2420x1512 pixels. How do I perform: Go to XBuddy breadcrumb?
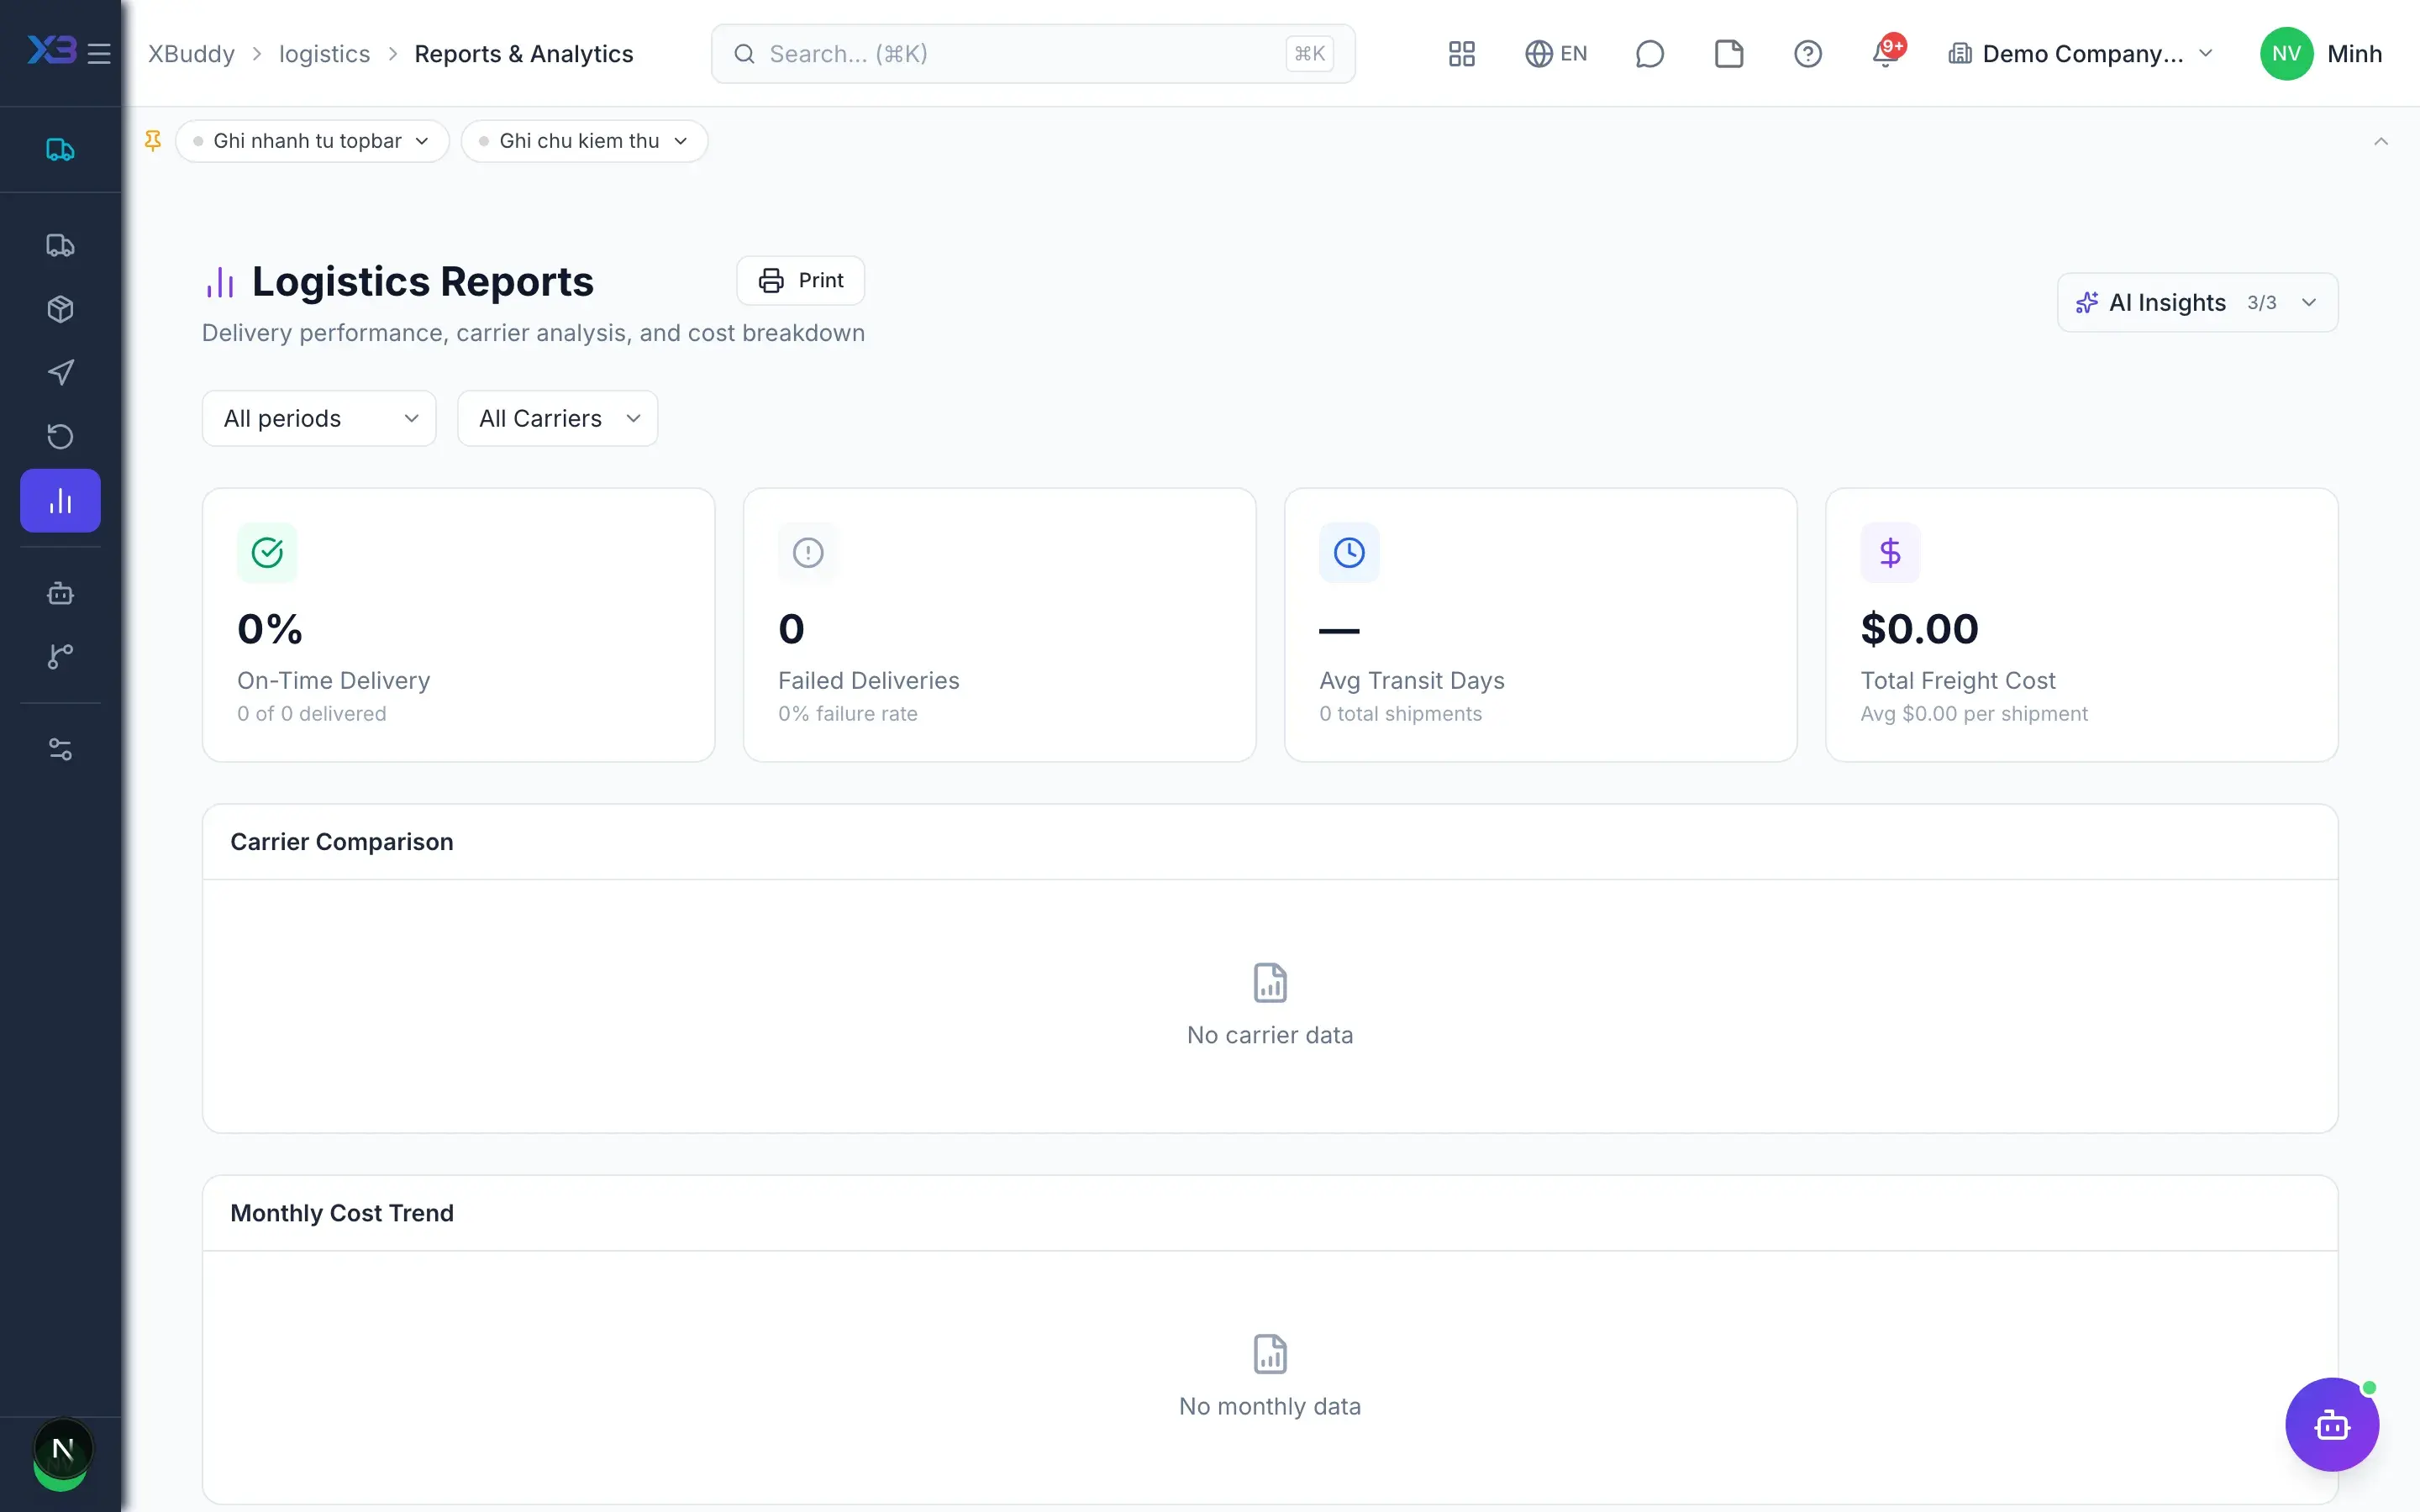[x=191, y=54]
